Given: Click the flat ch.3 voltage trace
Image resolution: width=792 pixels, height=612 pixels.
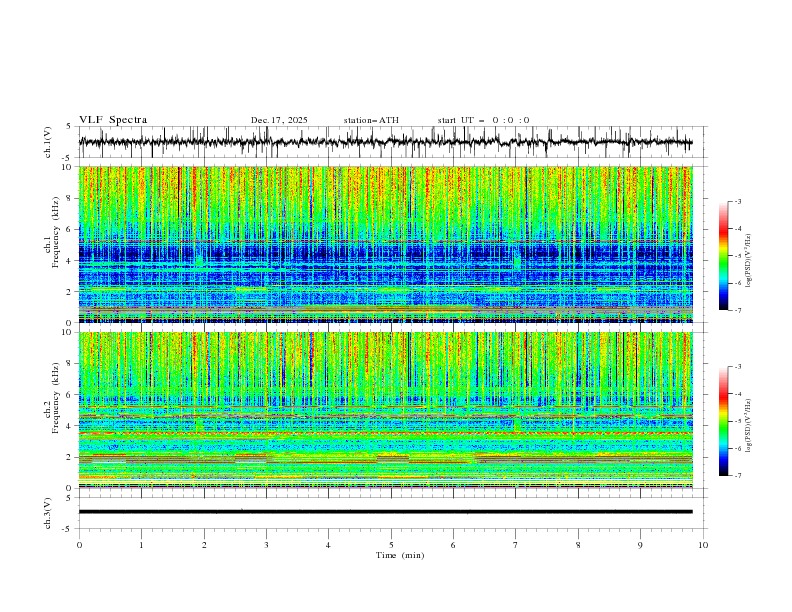Looking at the screenshot, I should (x=385, y=512).
